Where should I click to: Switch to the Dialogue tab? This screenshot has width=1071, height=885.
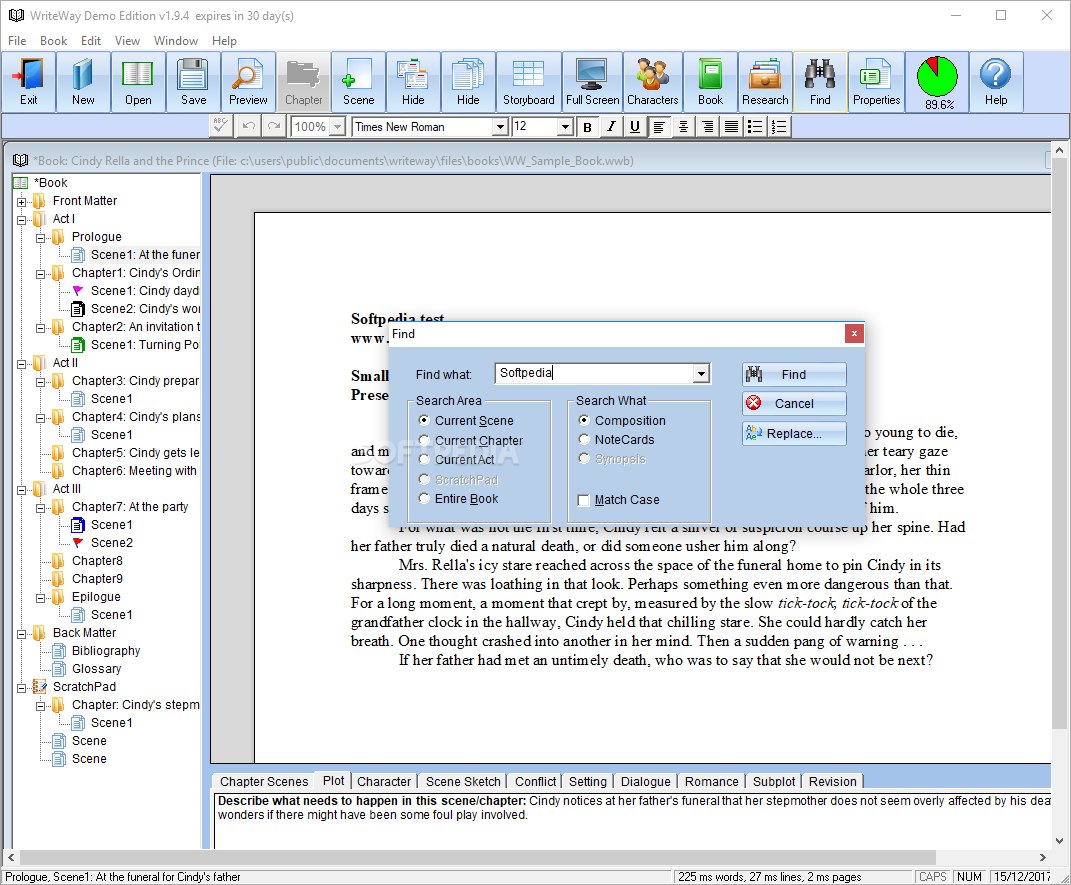[x=645, y=781]
